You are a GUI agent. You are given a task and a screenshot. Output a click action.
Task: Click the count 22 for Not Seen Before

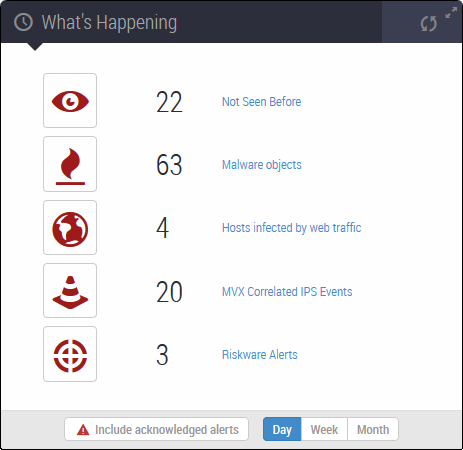(x=169, y=102)
